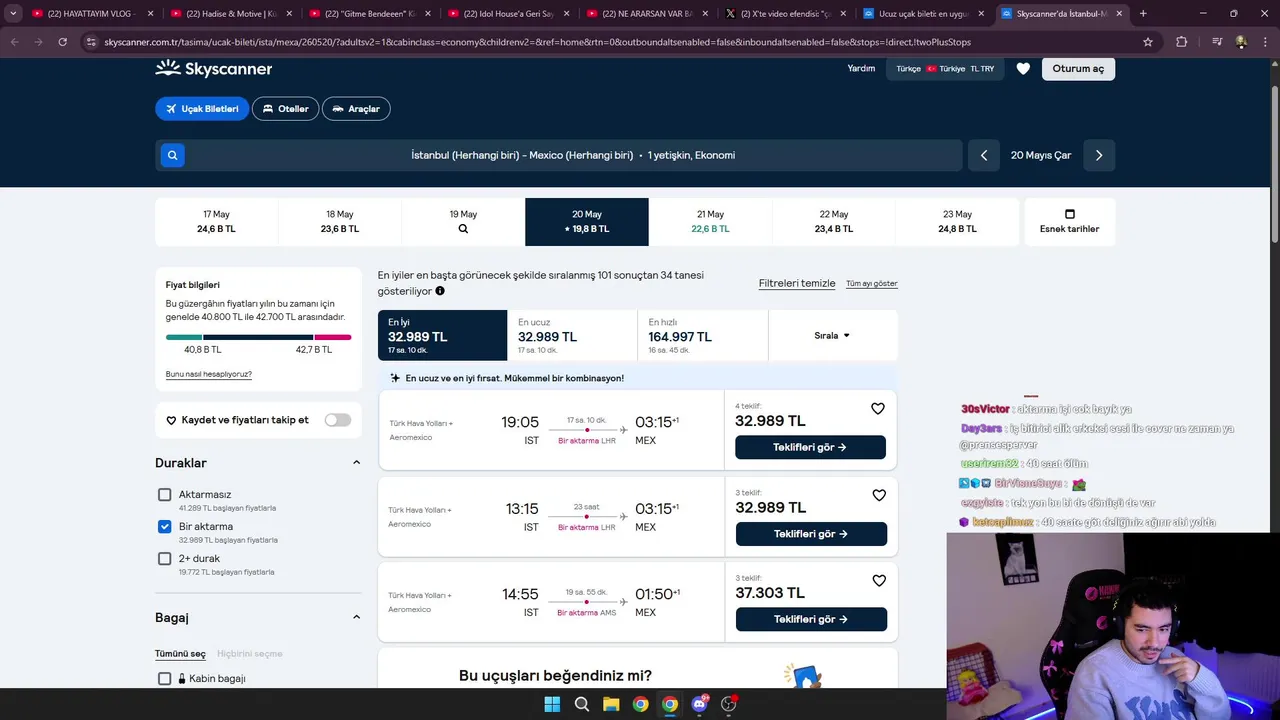Reload the page in Chrome
Image resolution: width=1280 pixels, height=720 pixels.
pos(63,42)
